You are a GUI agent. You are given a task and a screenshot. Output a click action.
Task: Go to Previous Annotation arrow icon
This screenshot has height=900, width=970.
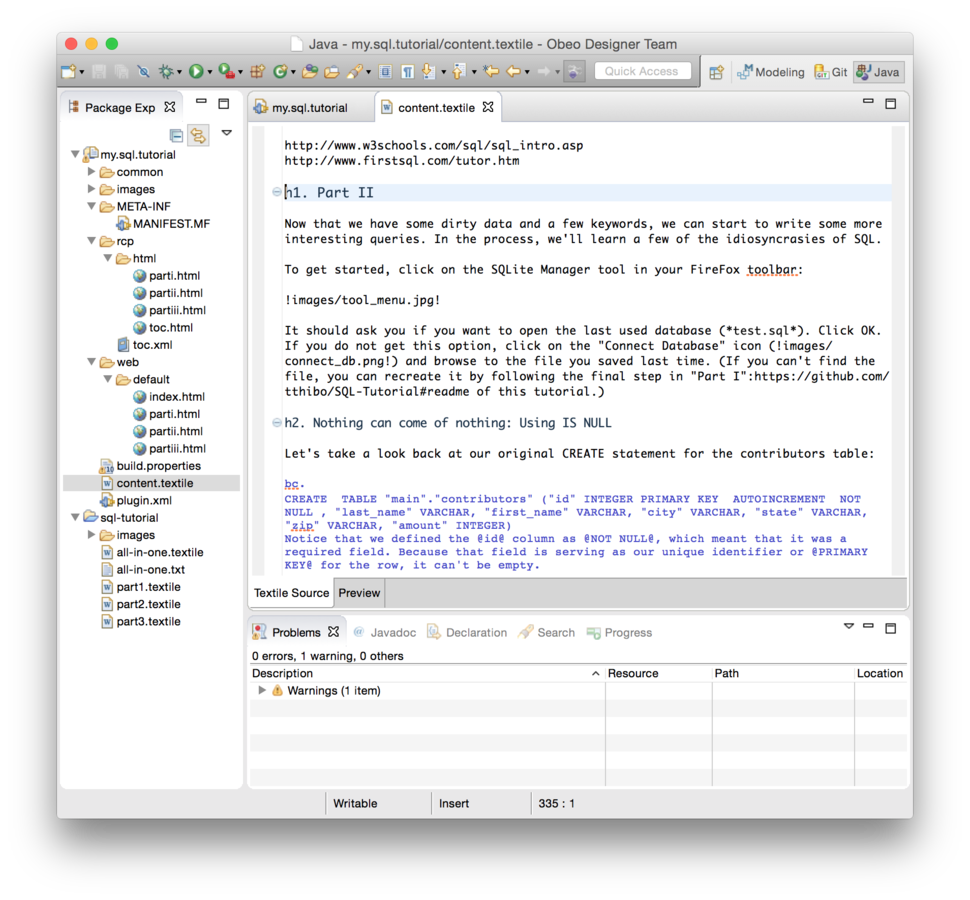(x=458, y=72)
